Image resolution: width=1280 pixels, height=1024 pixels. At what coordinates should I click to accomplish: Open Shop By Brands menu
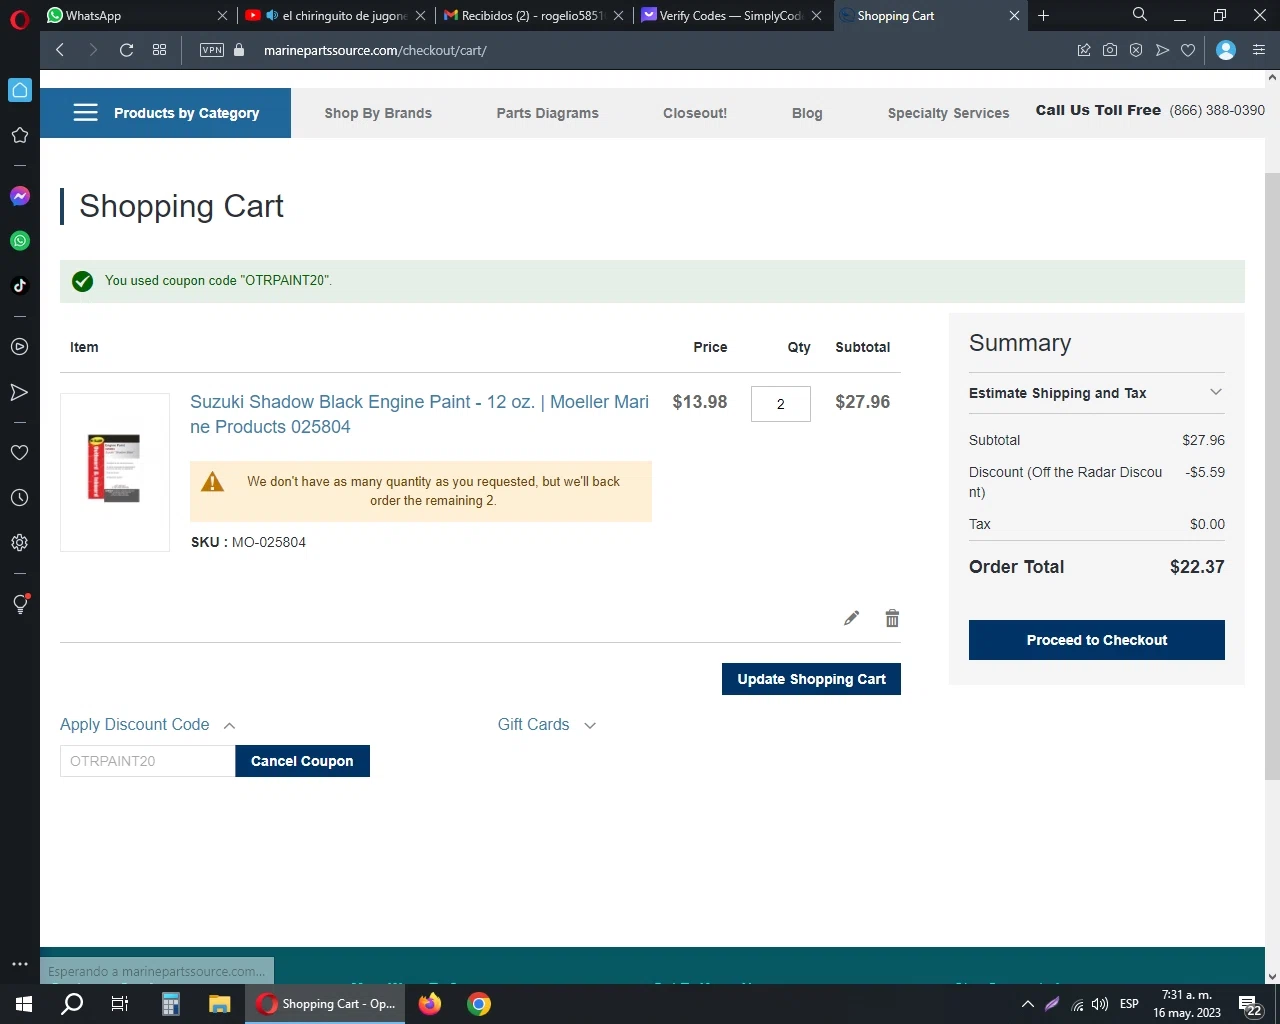coord(378,113)
